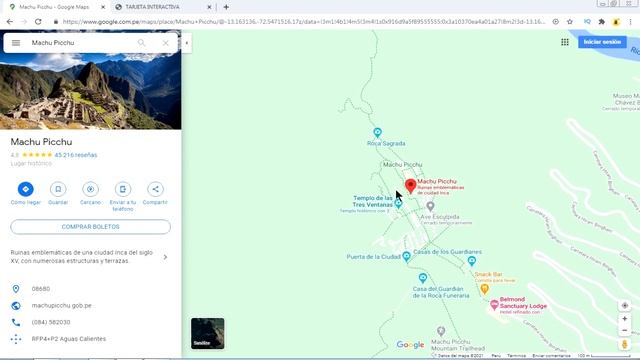
Task: Open the browser extensions puzzle icon
Action: point(602,22)
